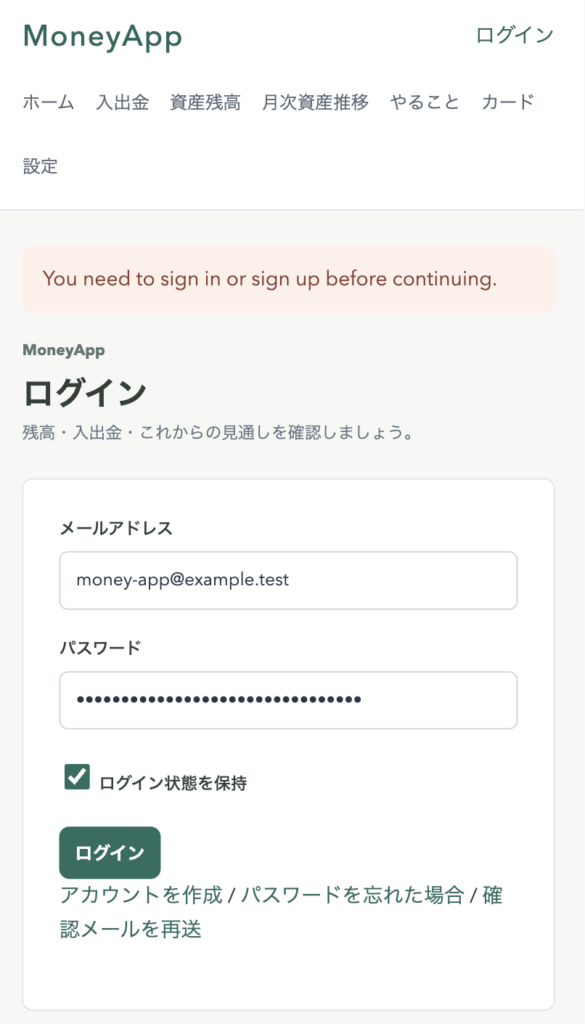
Task: Go to the ホーム navigation item
Action: point(49,103)
